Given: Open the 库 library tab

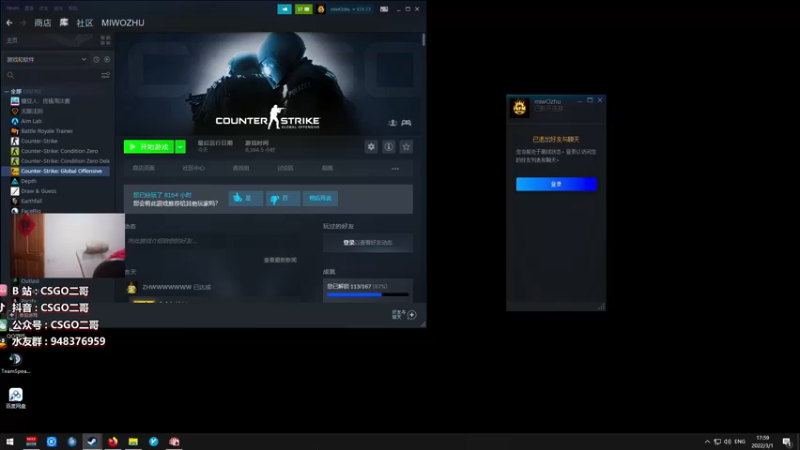Looking at the screenshot, I should (64, 22).
